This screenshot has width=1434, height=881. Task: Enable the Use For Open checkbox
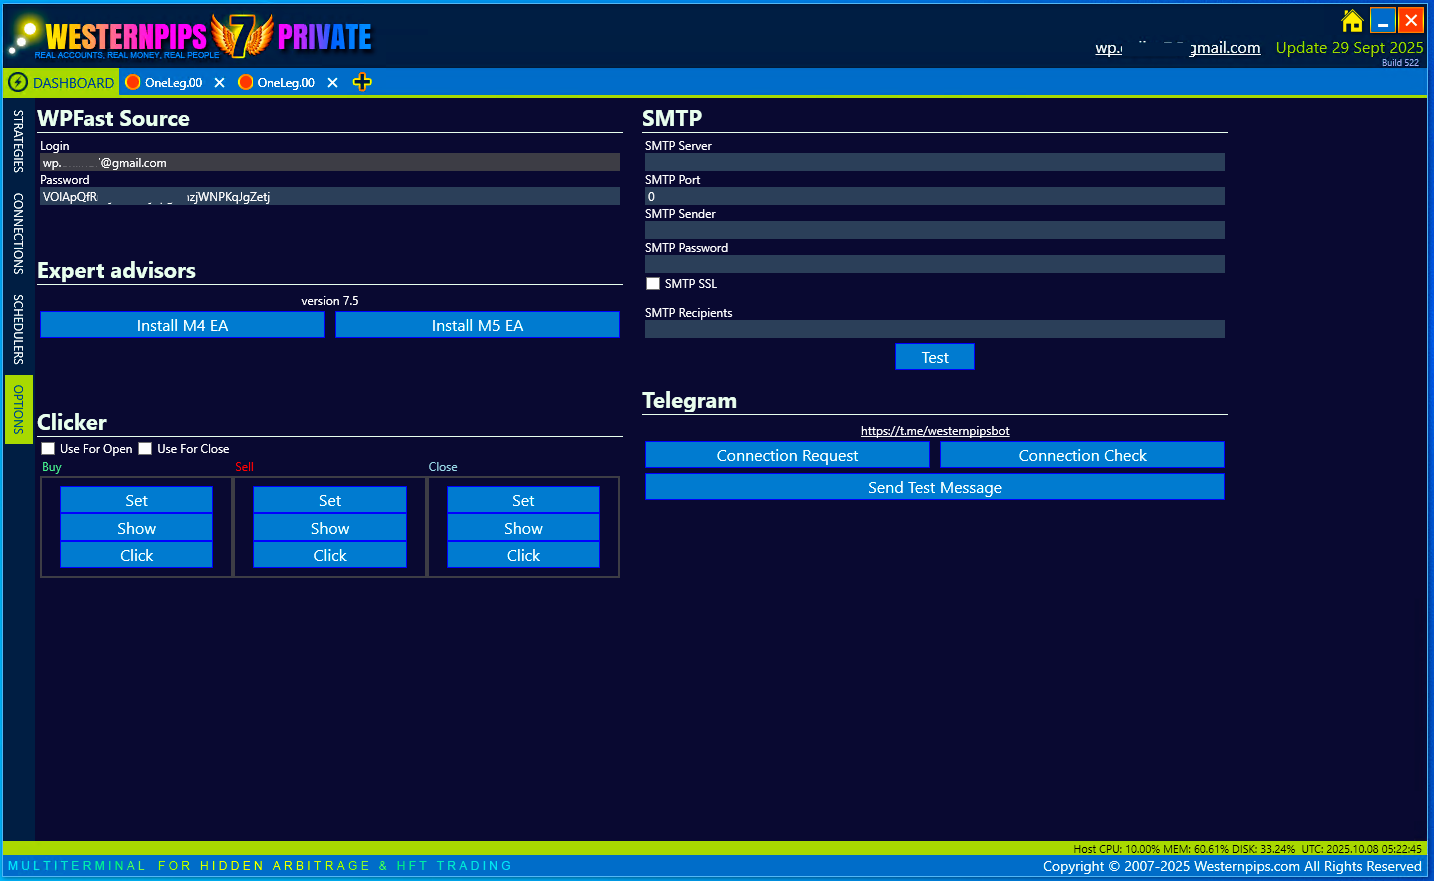click(x=48, y=449)
